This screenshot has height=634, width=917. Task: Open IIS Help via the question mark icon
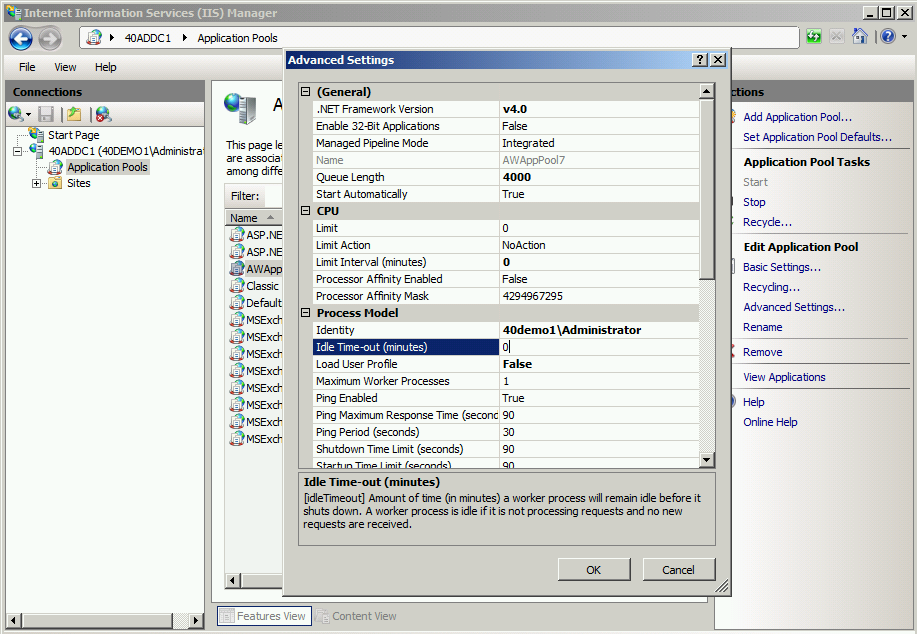886,36
